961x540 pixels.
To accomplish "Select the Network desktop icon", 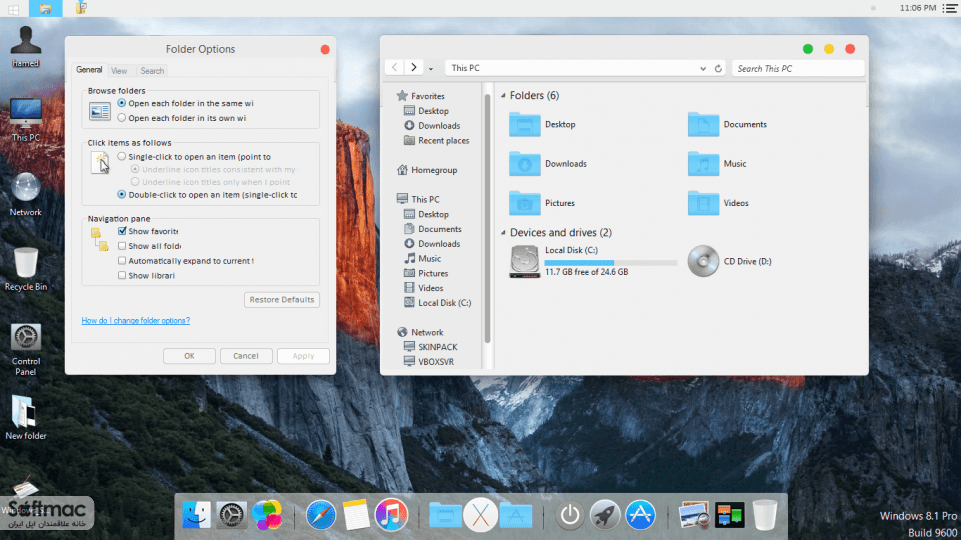I will coord(26,194).
